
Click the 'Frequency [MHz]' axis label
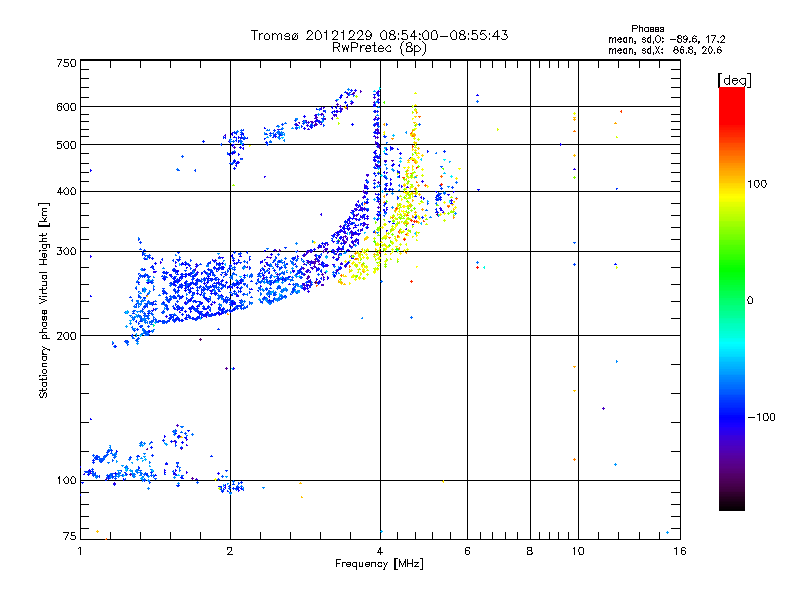point(379,564)
